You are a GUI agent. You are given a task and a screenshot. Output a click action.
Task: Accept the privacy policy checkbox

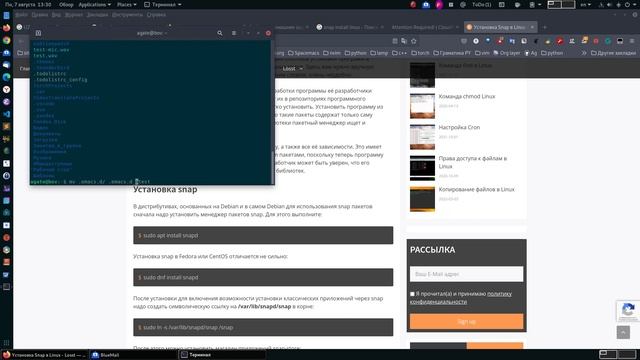click(412, 294)
